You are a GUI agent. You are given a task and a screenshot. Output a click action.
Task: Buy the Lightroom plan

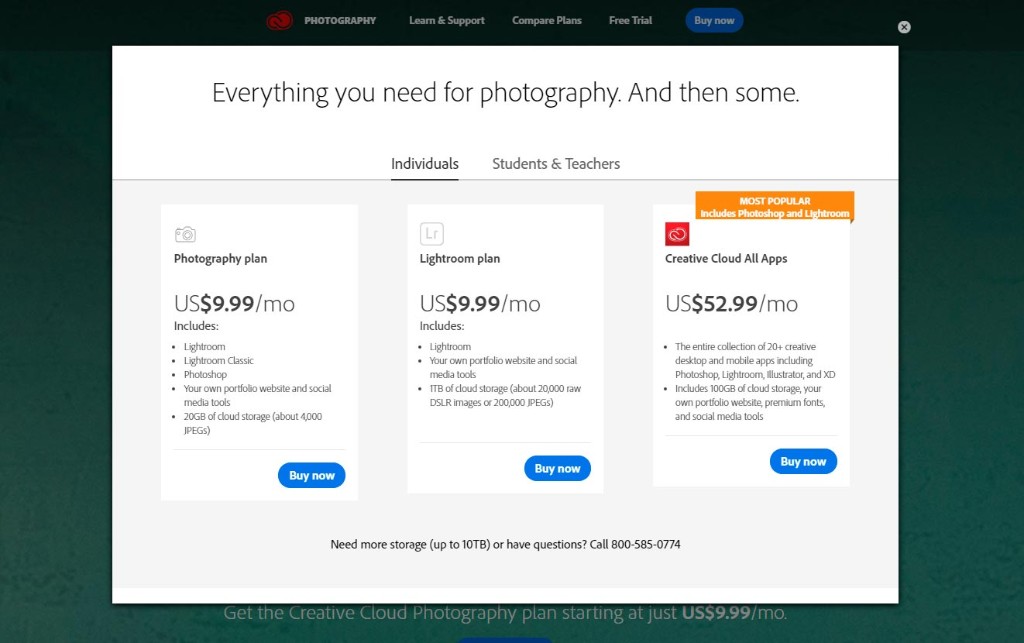[x=557, y=468]
